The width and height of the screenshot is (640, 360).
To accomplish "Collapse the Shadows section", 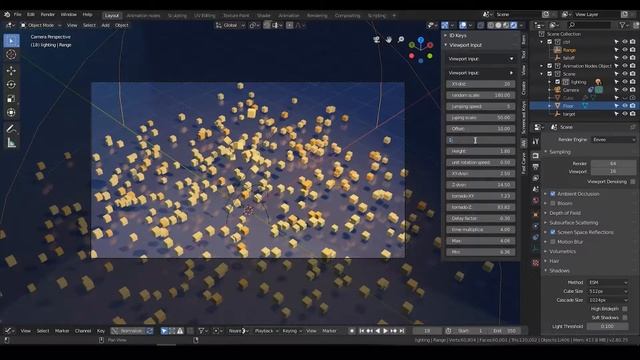I will pyautogui.click(x=559, y=271).
